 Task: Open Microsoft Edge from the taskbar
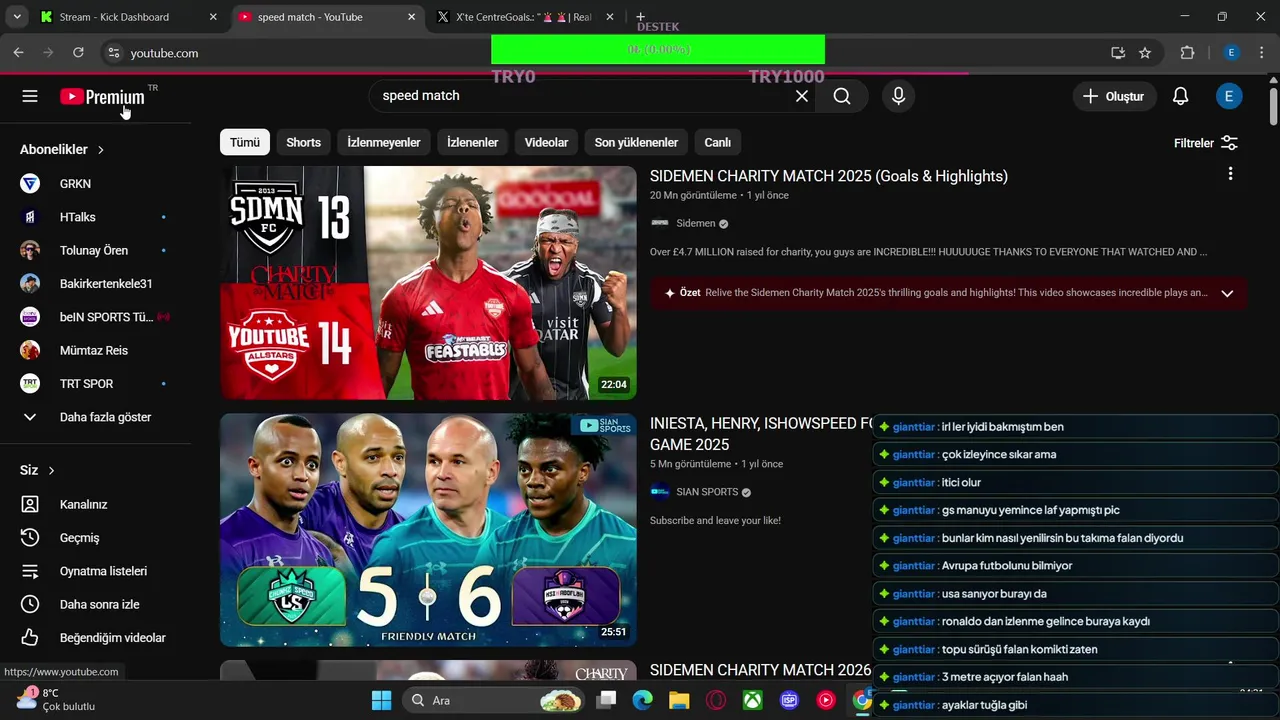[642, 700]
